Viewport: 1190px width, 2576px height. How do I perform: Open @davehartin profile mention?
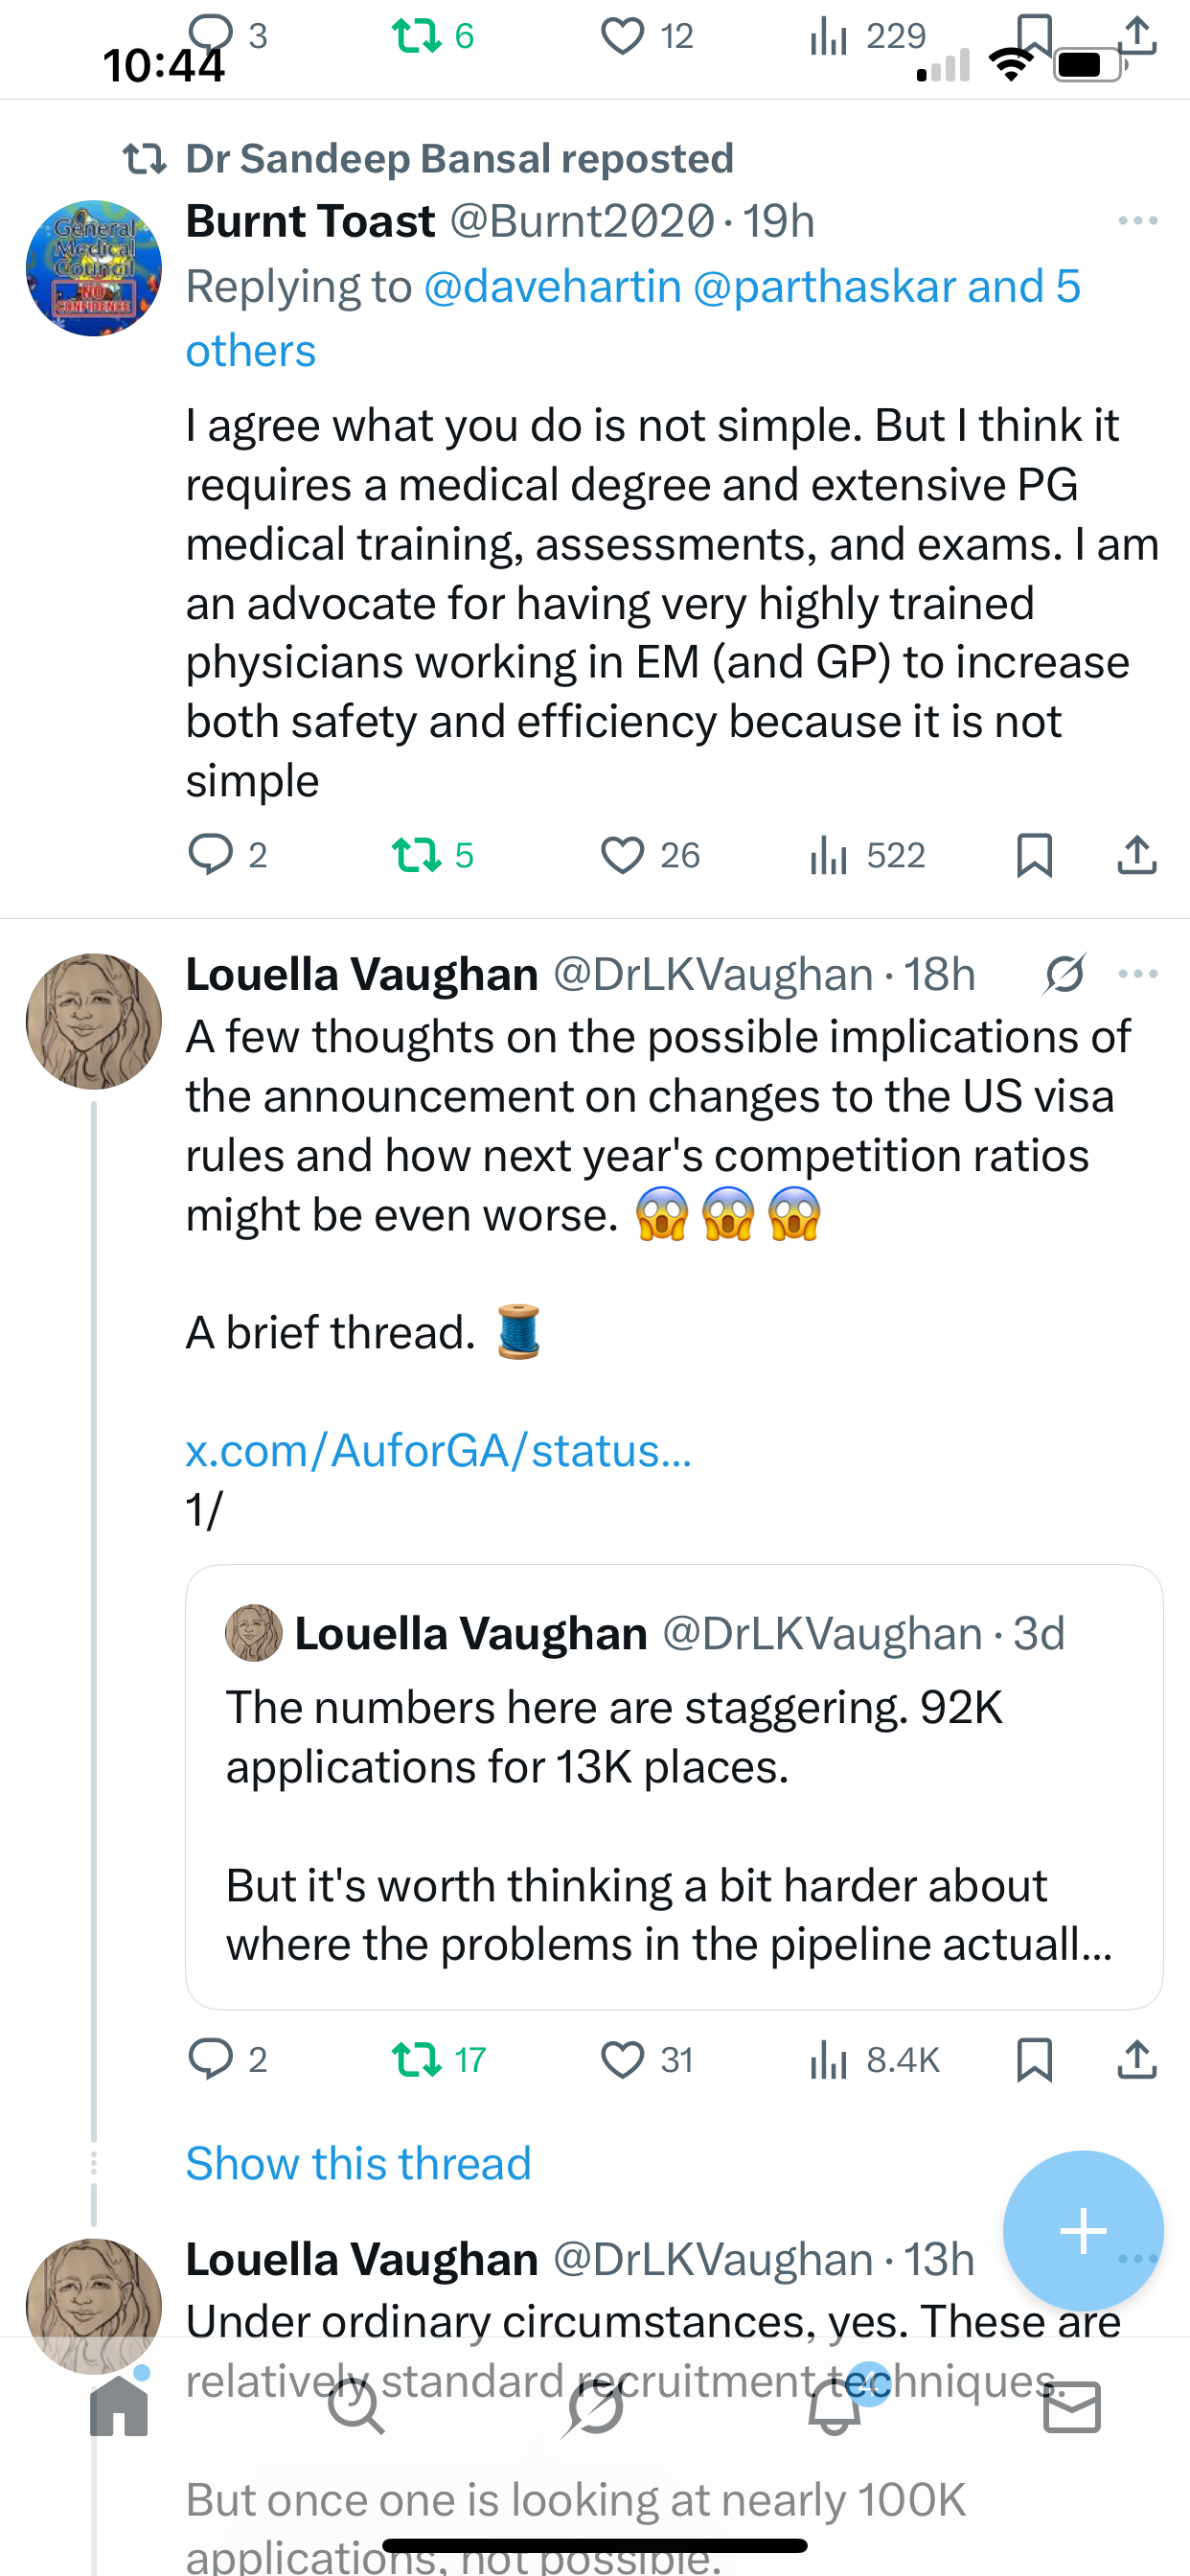[553, 287]
